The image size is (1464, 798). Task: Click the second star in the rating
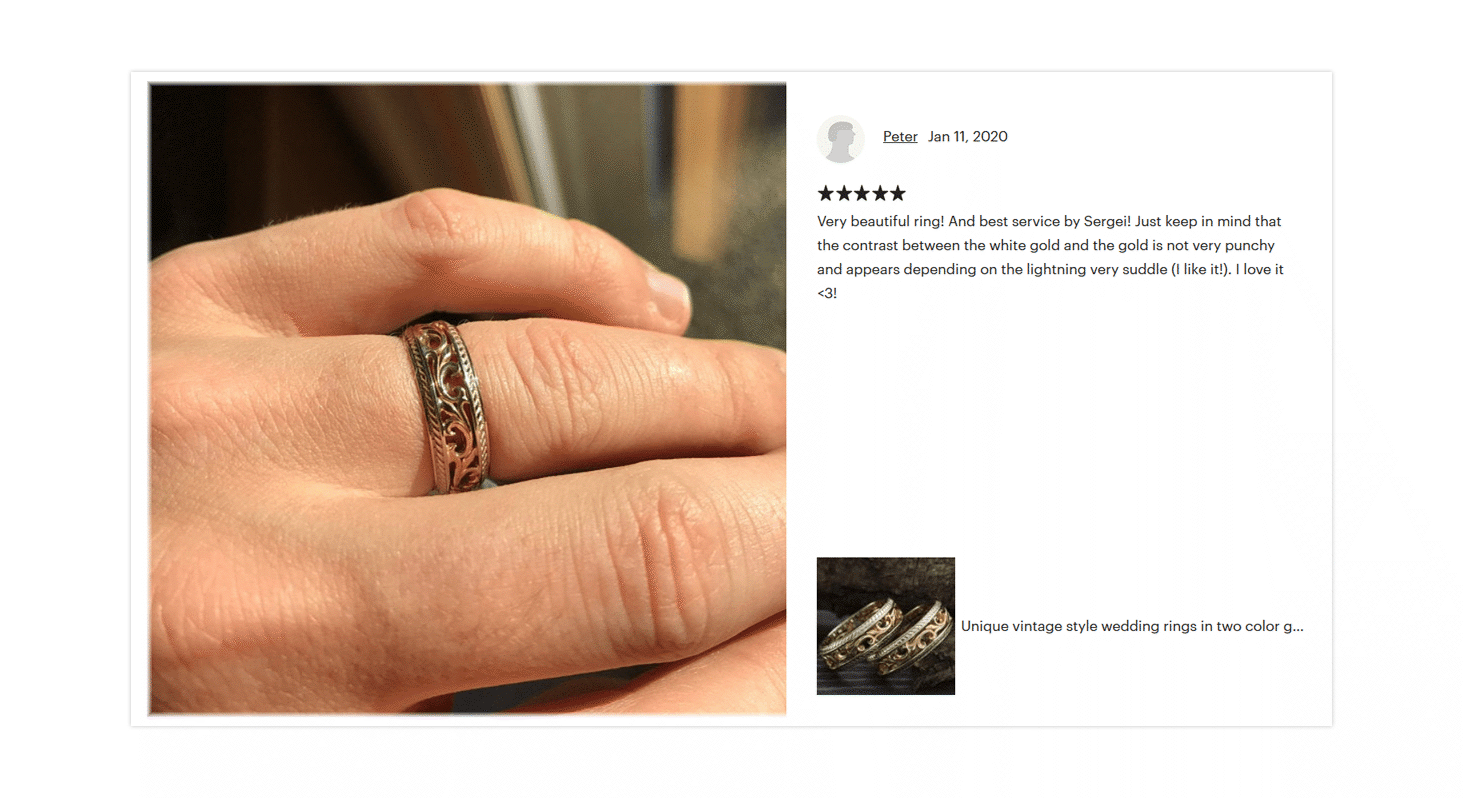[844, 193]
